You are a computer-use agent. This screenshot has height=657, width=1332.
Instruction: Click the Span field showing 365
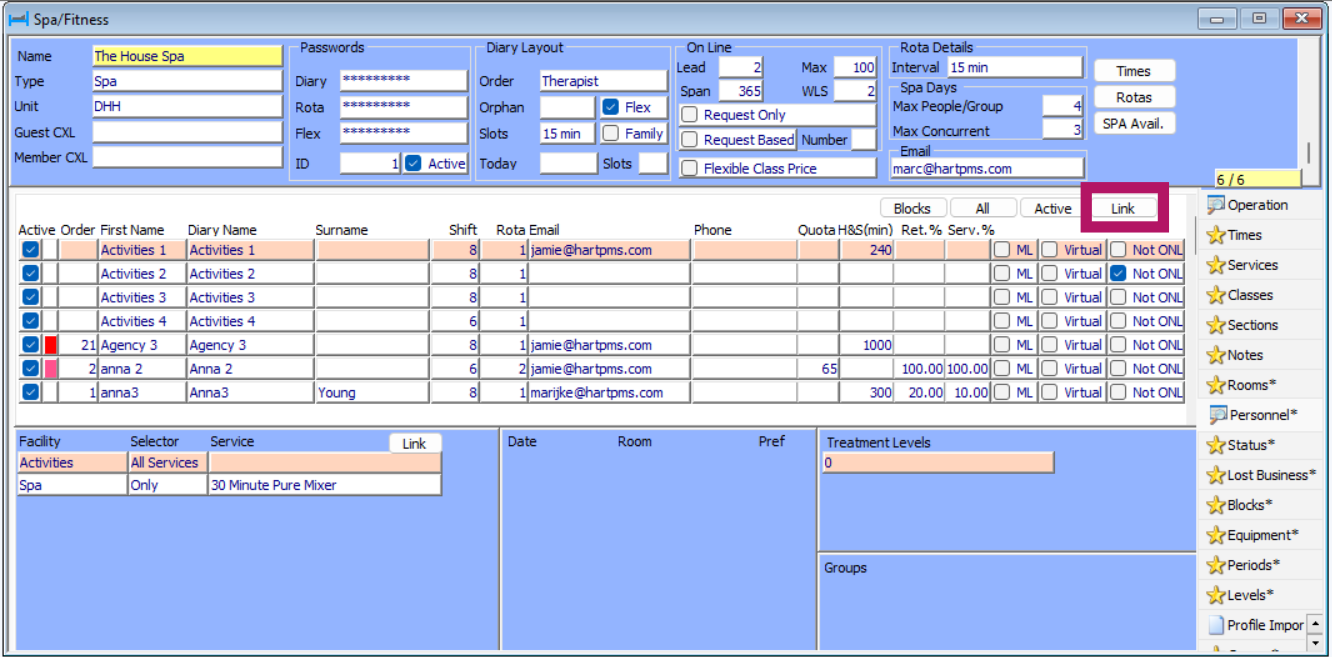point(741,91)
